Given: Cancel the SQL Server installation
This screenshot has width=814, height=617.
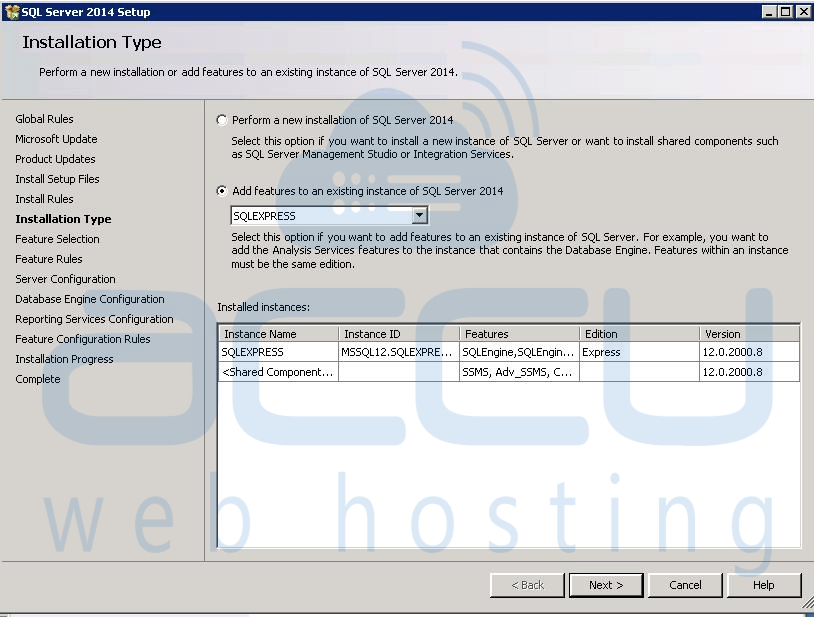Looking at the screenshot, I should 685,585.
